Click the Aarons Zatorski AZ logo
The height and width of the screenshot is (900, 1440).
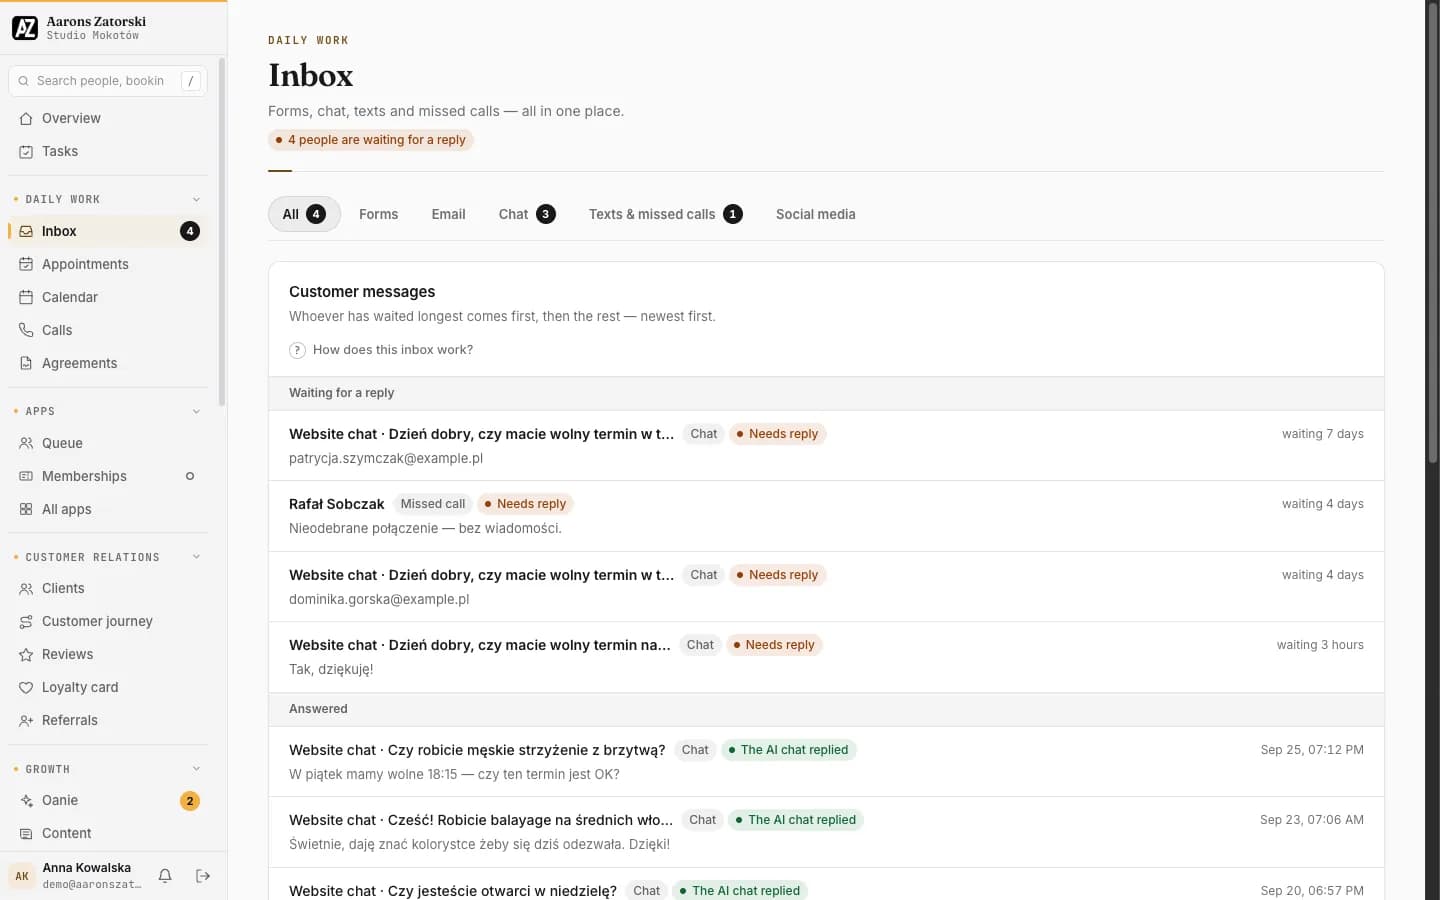(25, 28)
